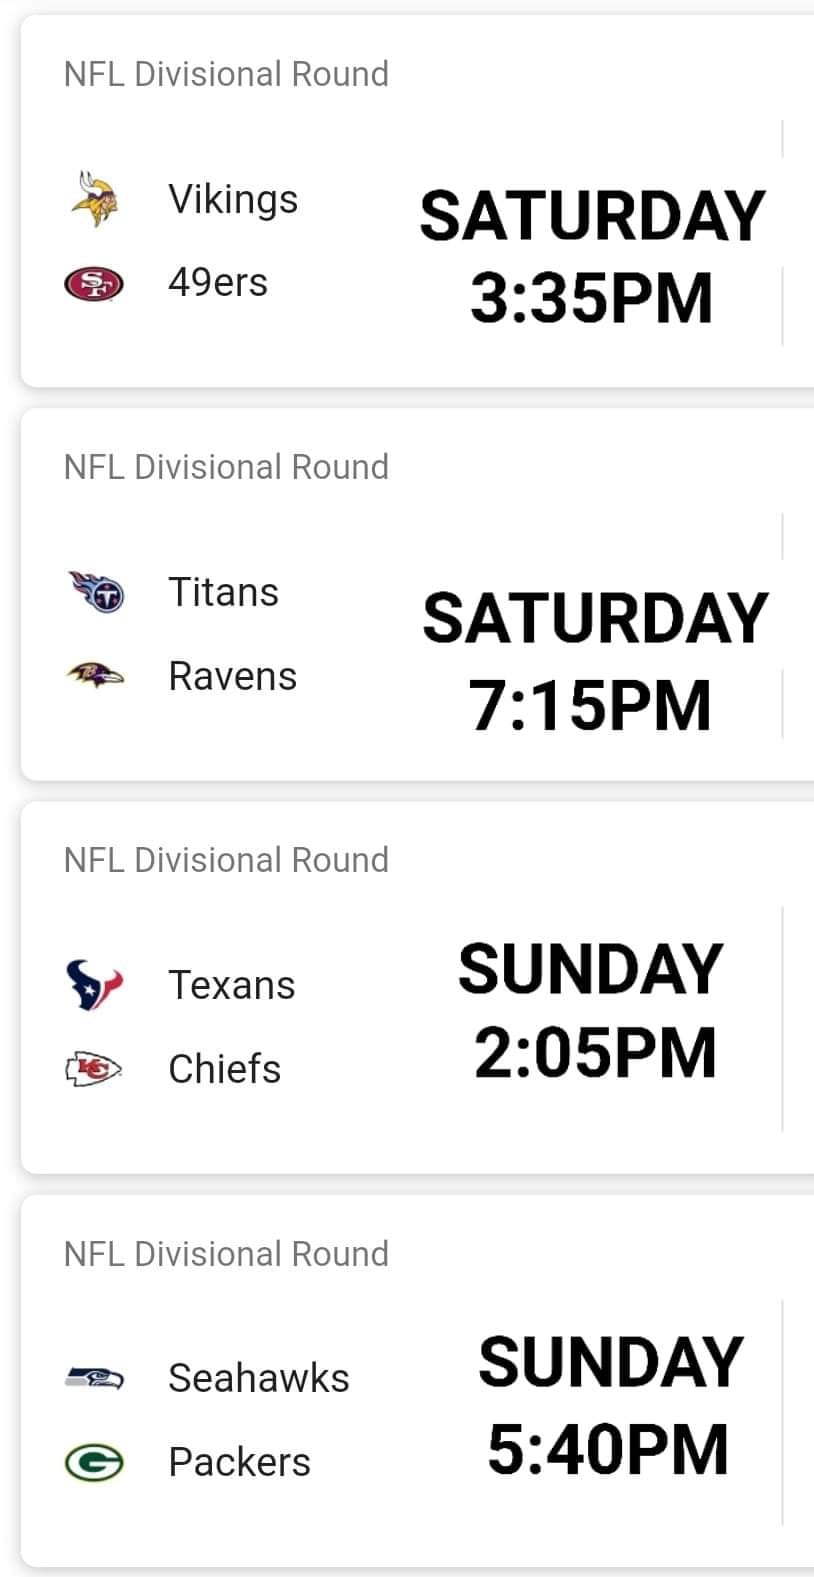Click the Seahawks team logo

[x=95, y=1378]
